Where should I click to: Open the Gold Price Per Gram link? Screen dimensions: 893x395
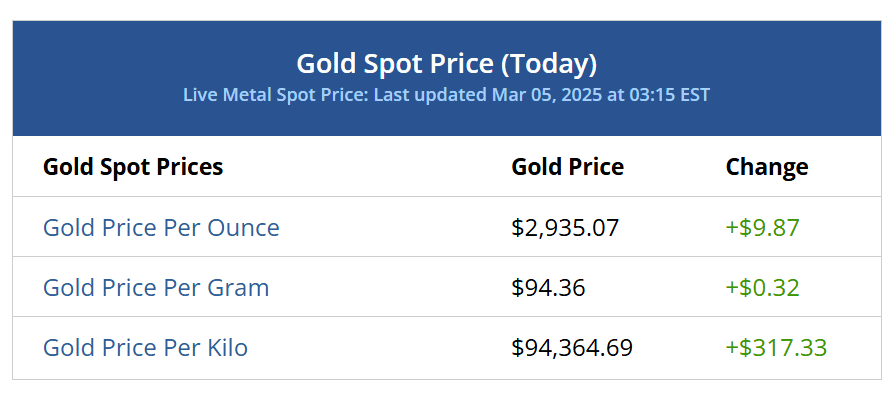point(156,287)
